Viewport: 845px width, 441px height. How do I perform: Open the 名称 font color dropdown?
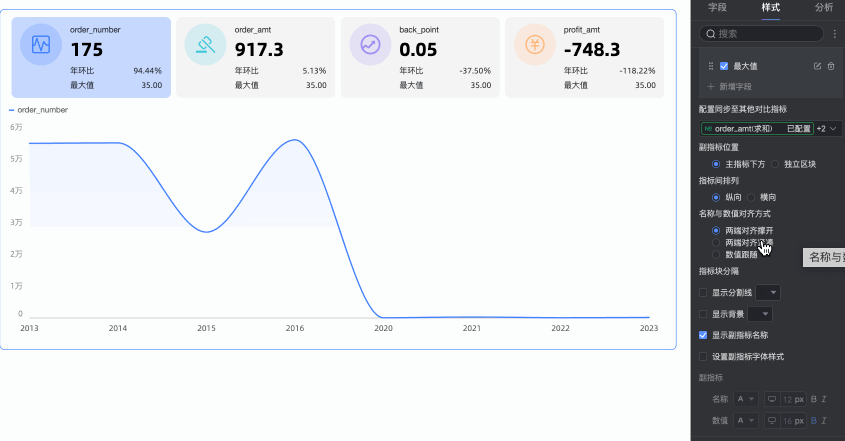[x=745, y=399]
